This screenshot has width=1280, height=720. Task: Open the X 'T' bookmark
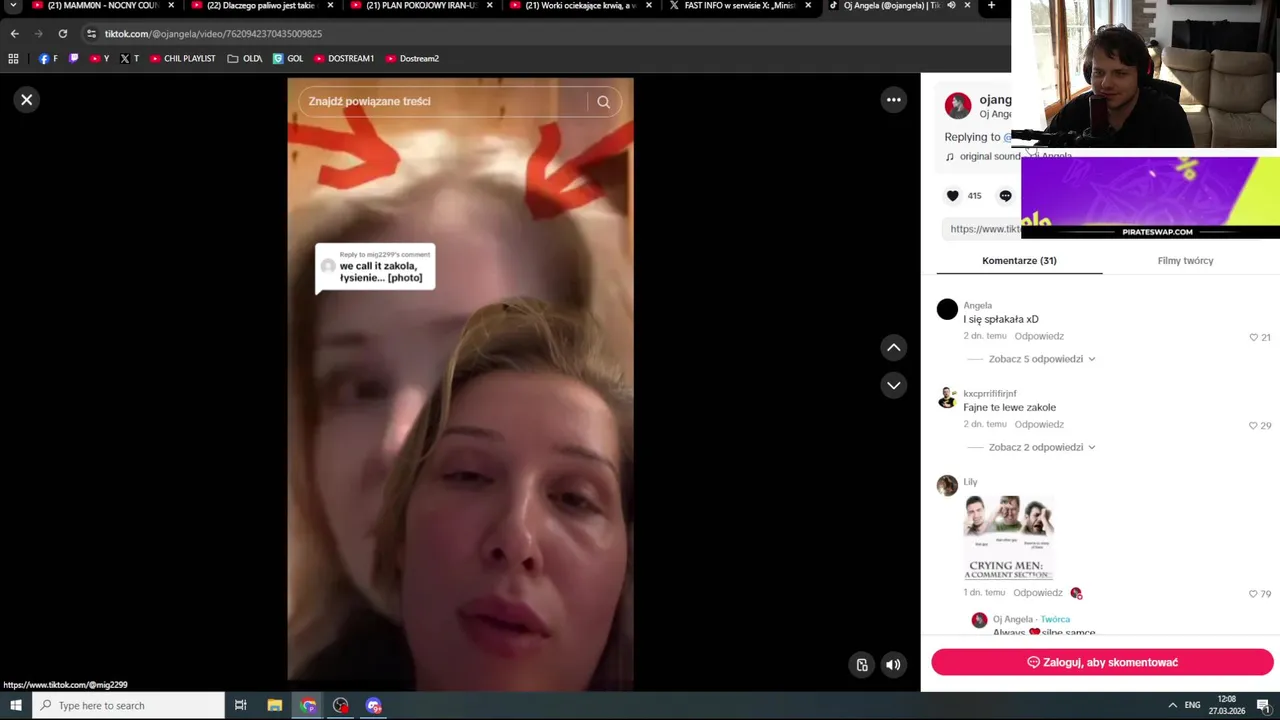tap(129, 59)
